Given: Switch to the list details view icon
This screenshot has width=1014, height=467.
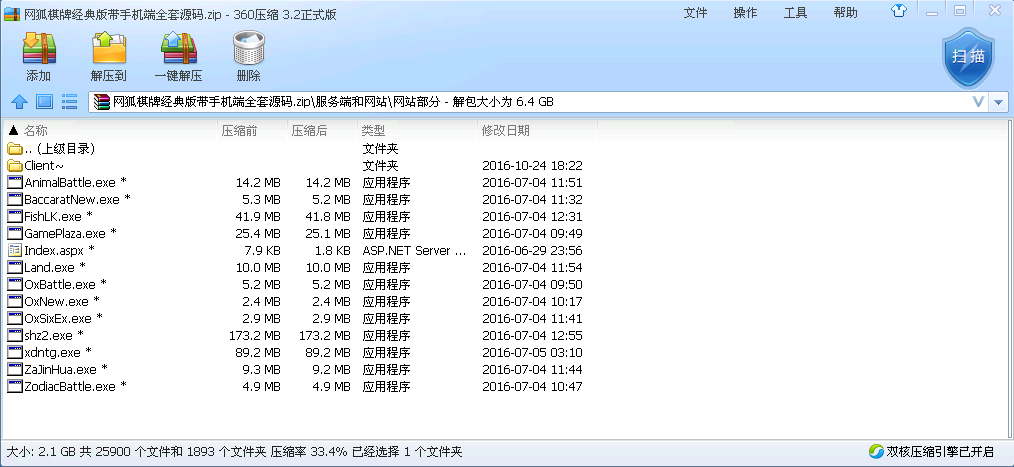Looking at the screenshot, I should (x=69, y=101).
